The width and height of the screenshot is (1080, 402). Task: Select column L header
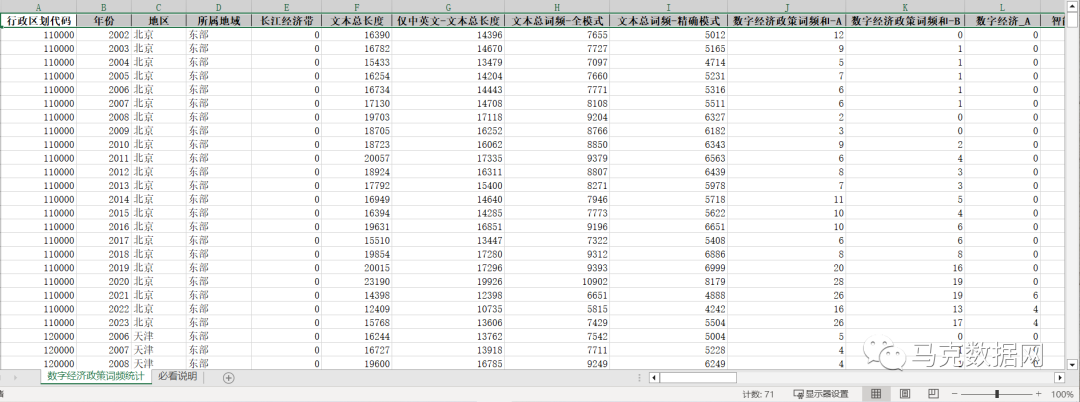[1002, 6]
